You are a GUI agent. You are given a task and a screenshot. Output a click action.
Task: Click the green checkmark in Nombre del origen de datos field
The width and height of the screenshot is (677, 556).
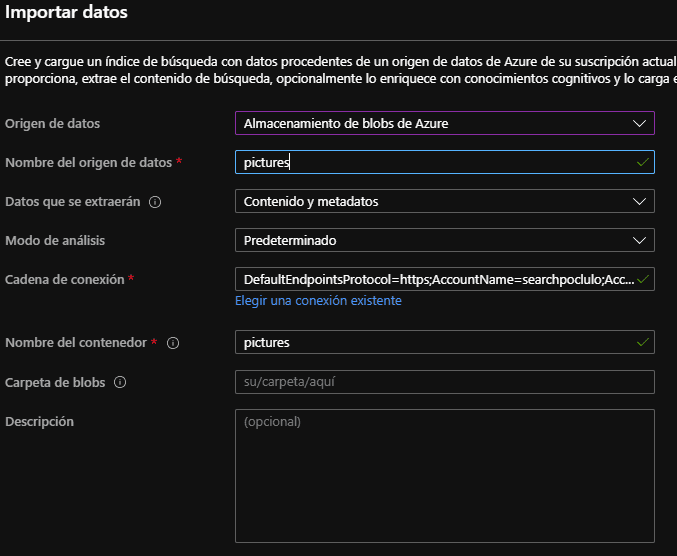click(x=643, y=162)
